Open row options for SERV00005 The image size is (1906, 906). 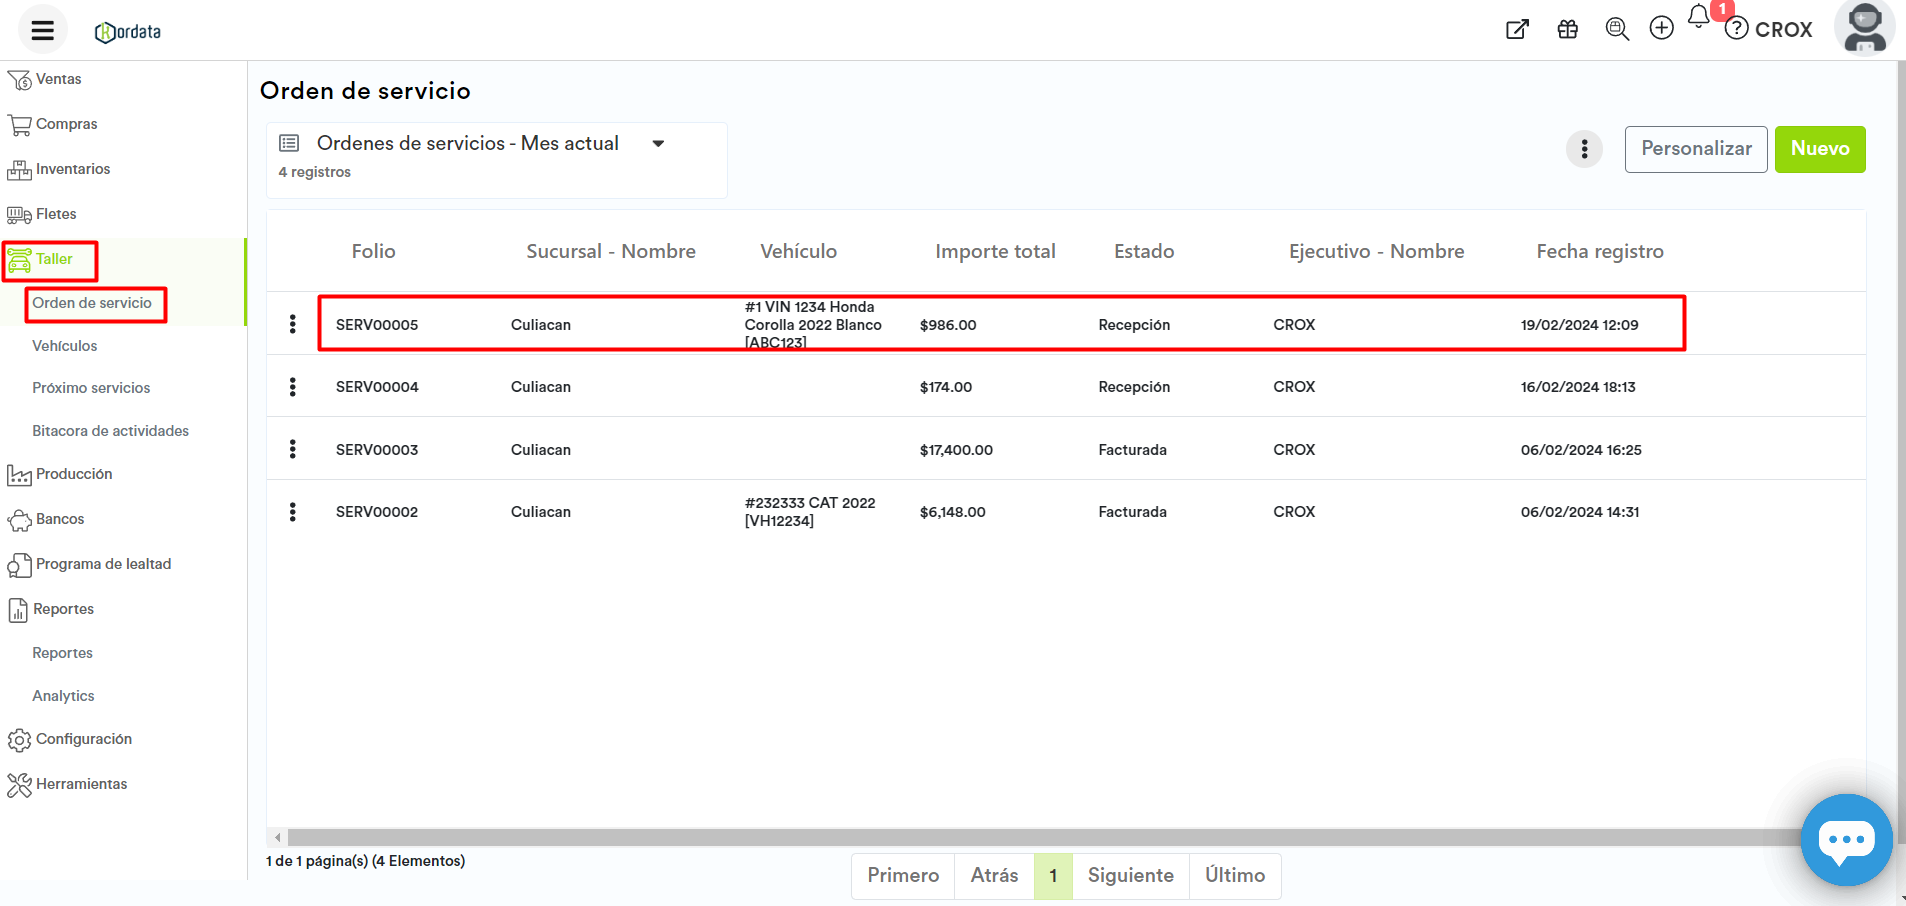click(292, 324)
